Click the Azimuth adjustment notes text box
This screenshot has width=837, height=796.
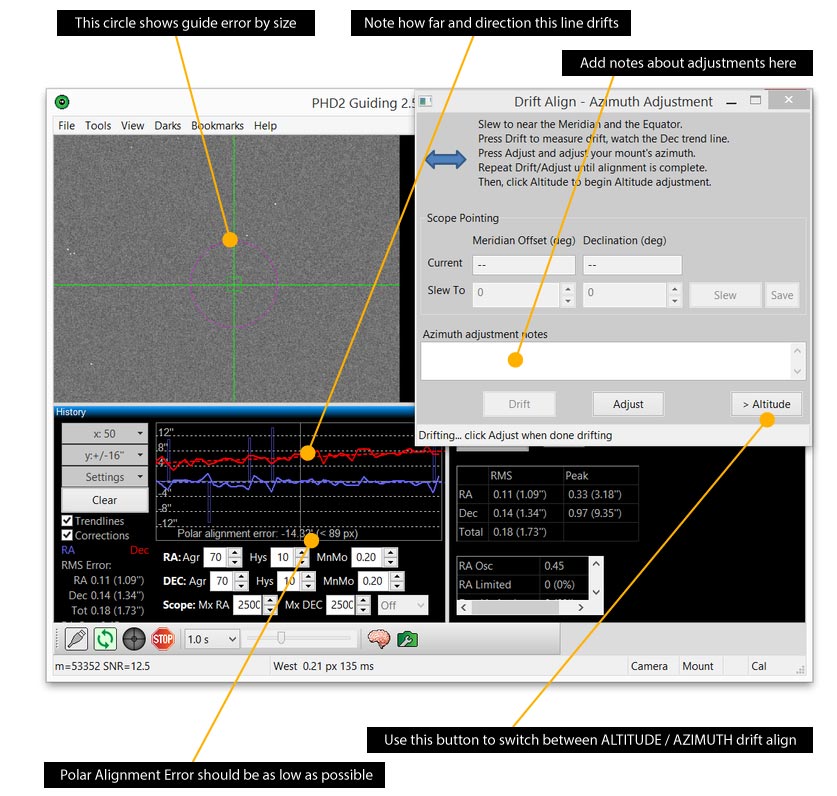point(612,361)
